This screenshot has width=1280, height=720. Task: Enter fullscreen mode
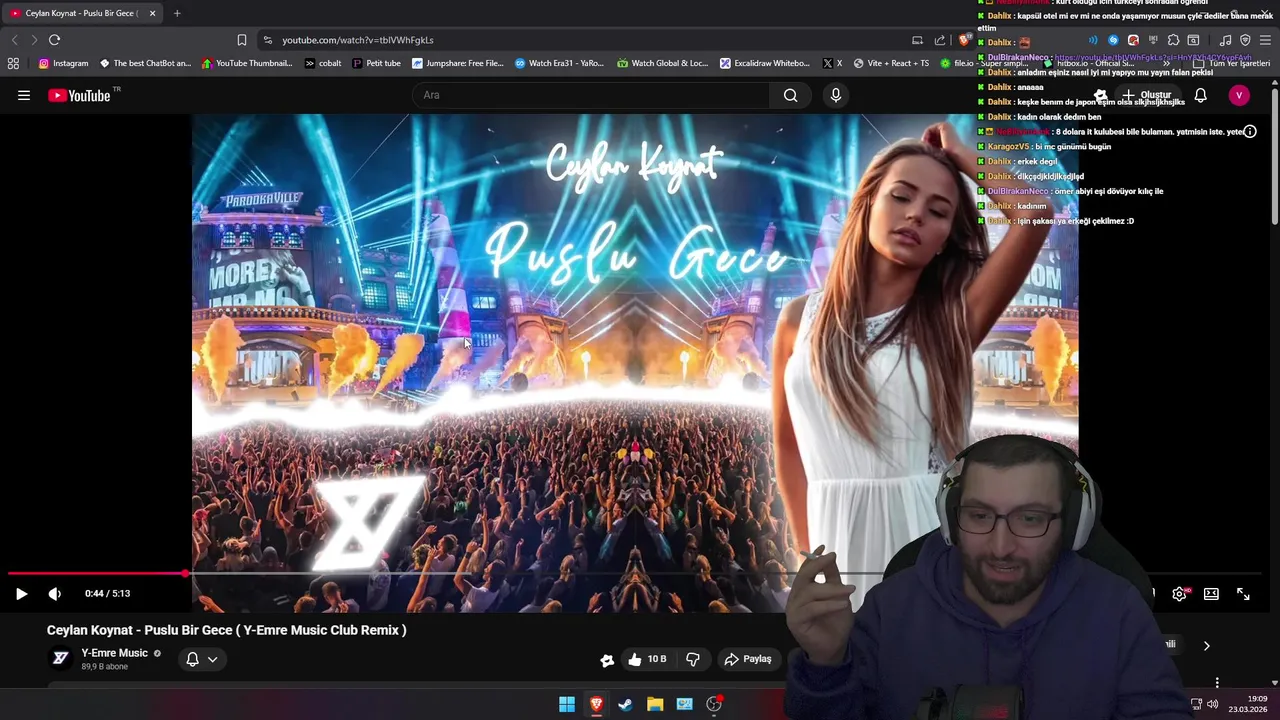[x=1243, y=593]
